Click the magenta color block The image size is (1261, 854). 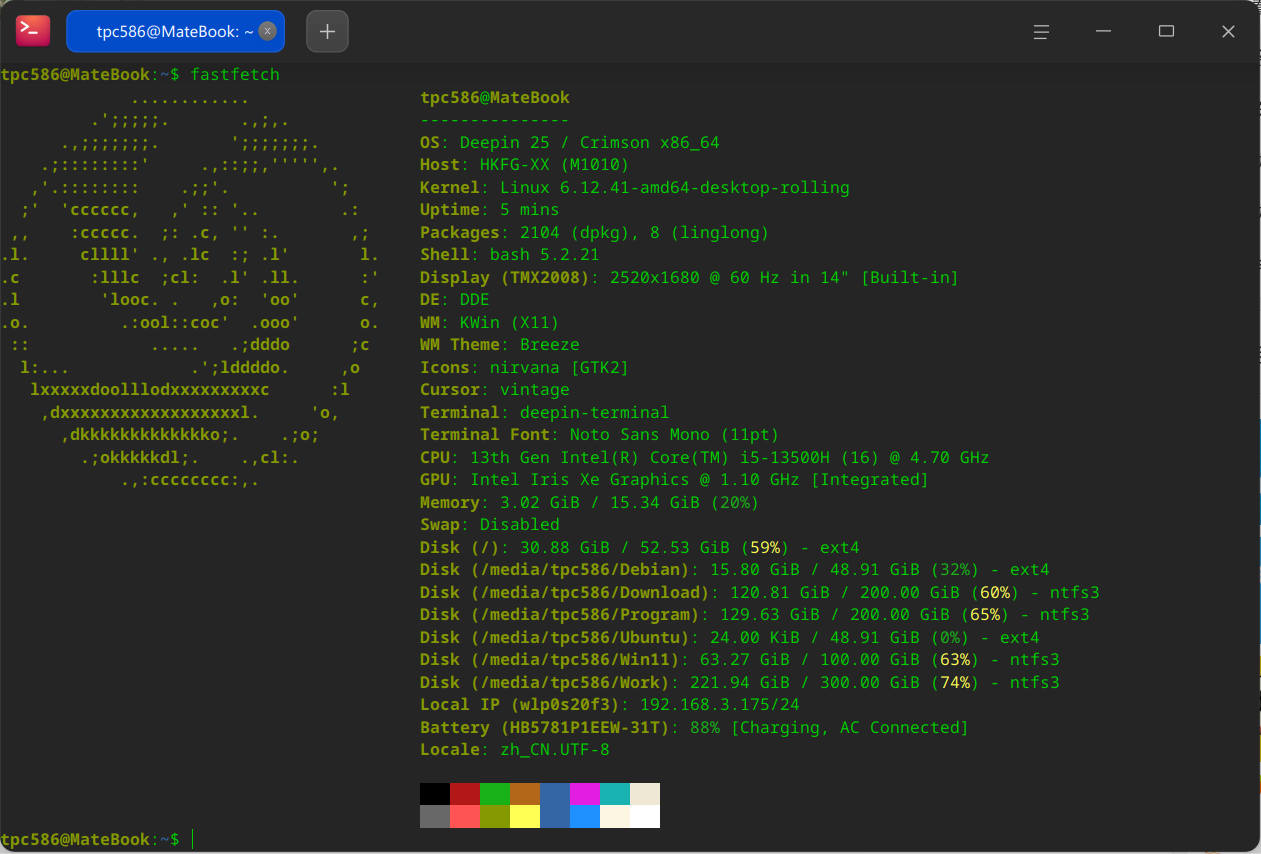(x=585, y=794)
